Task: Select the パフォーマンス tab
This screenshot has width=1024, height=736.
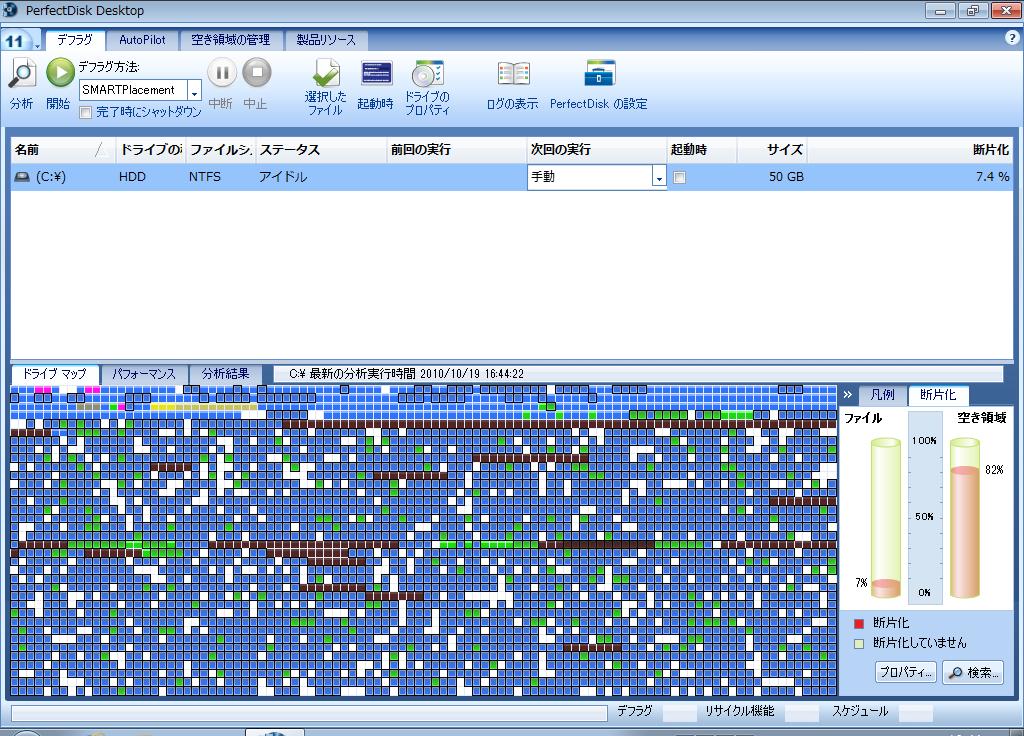Action: click(x=144, y=374)
